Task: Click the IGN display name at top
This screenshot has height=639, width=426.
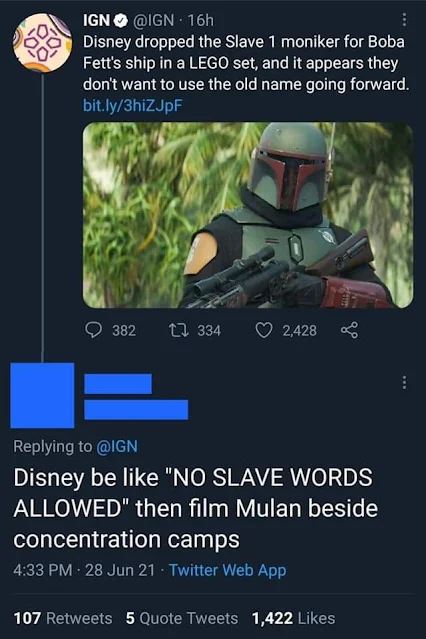Action: 97,20
